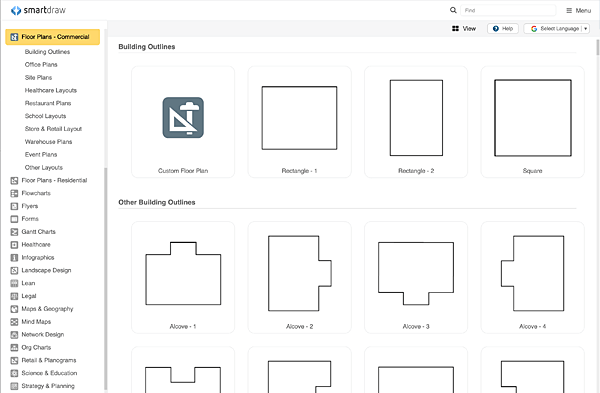600x393 pixels.
Task: Click the Healthcare category icon
Action: [14, 245]
